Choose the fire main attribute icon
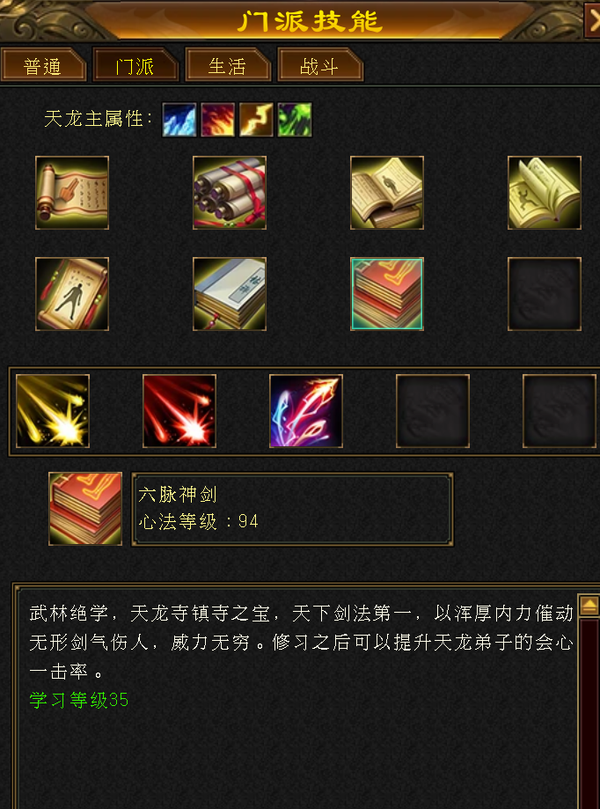The width and height of the screenshot is (600, 809). click(218, 120)
